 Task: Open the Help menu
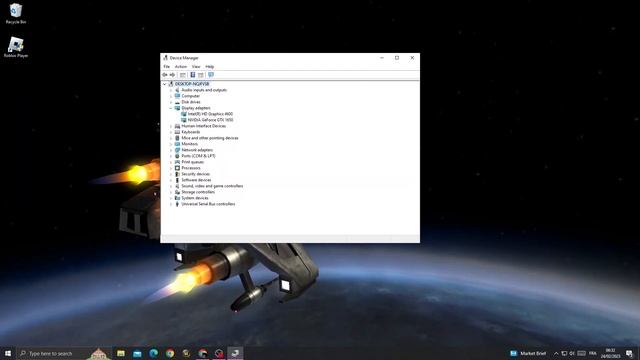(210, 67)
